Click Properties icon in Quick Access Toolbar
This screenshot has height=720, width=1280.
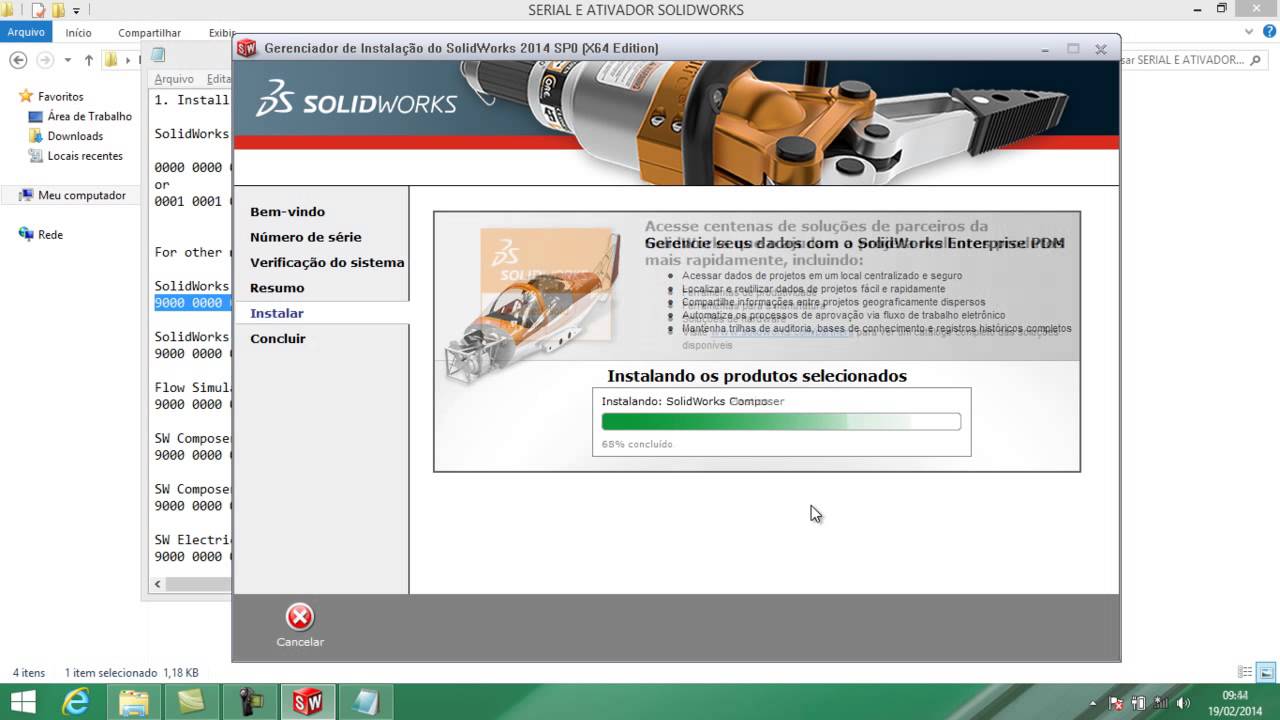pyautogui.click(x=38, y=11)
